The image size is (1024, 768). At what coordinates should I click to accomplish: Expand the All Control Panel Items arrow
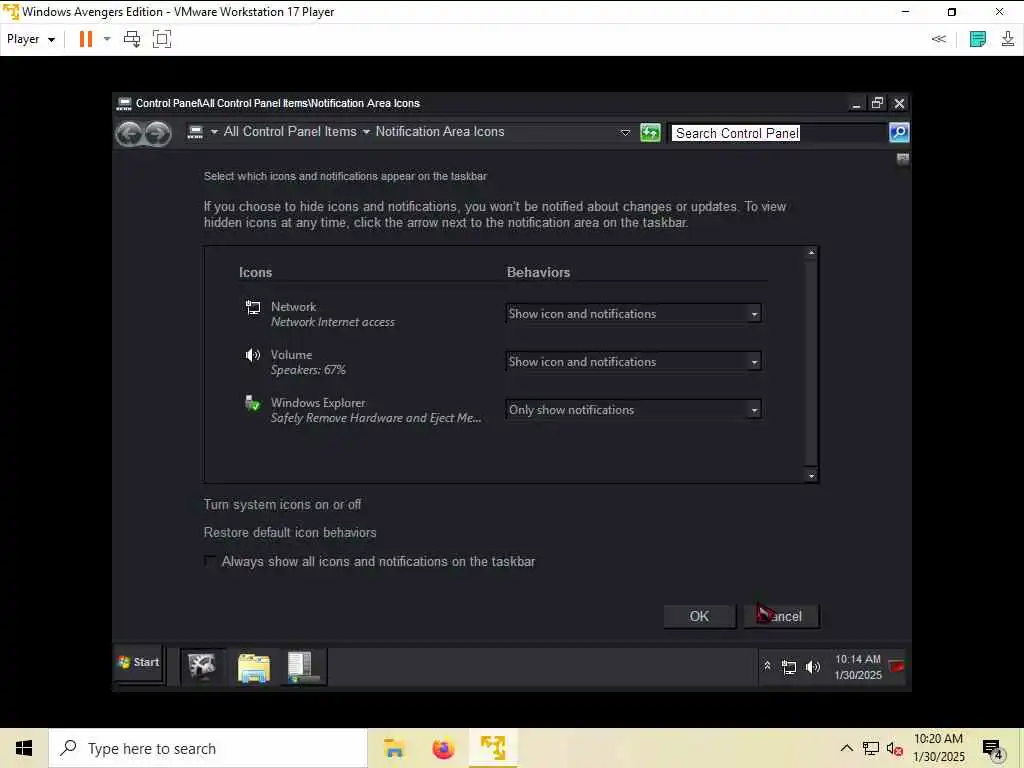(x=366, y=132)
